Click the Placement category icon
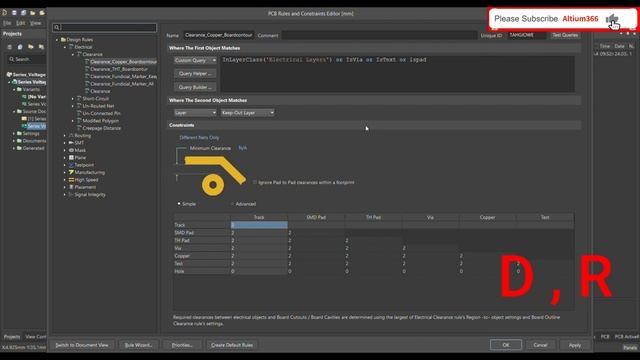This screenshot has height=360, width=640. click(71, 187)
